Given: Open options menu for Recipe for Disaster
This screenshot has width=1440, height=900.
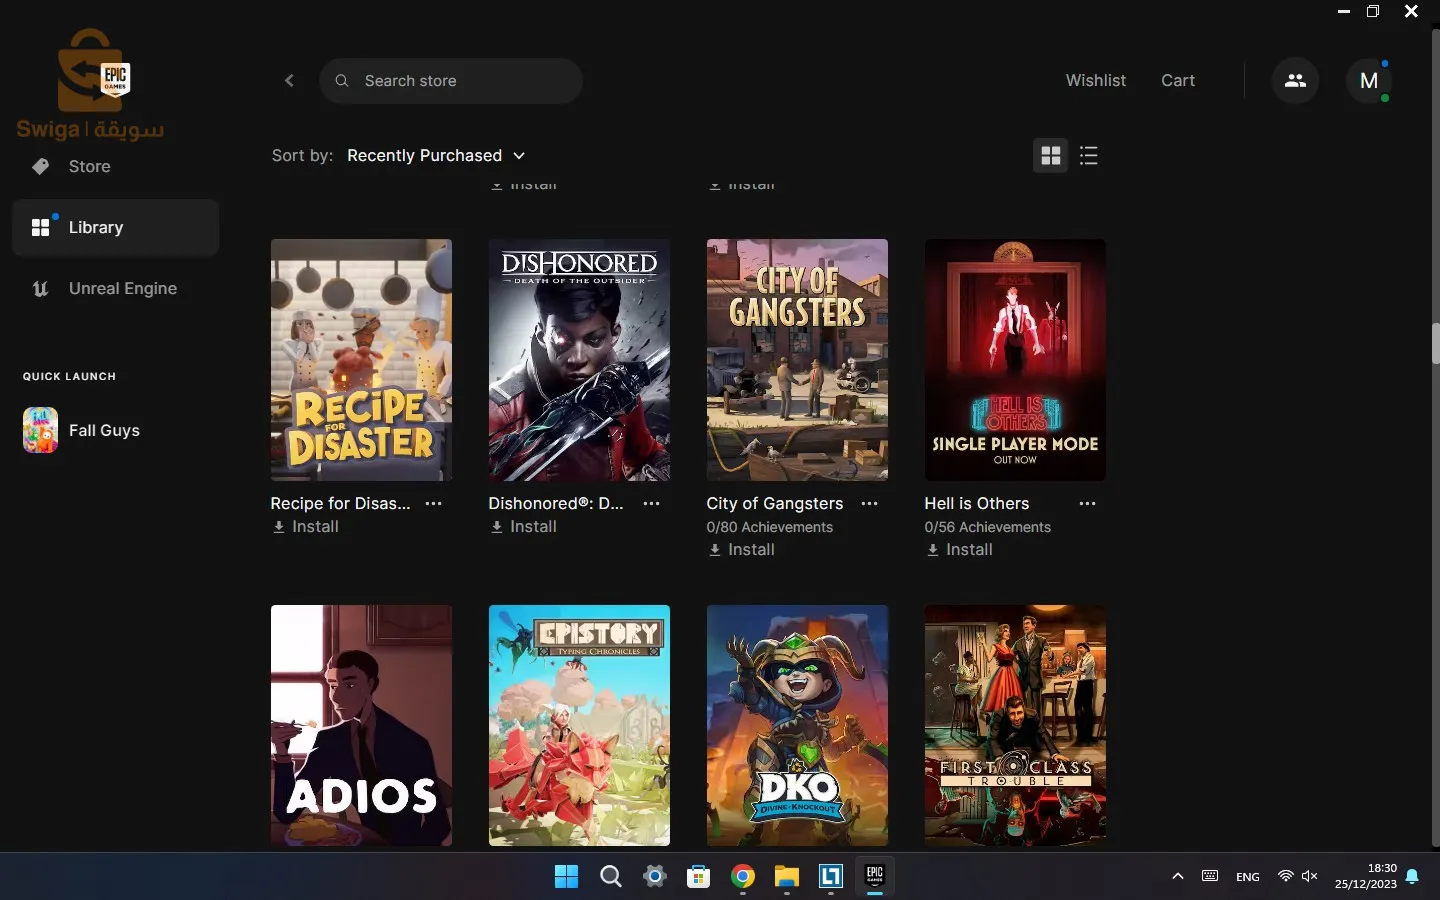Looking at the screenshot, I should coord(434,504).
